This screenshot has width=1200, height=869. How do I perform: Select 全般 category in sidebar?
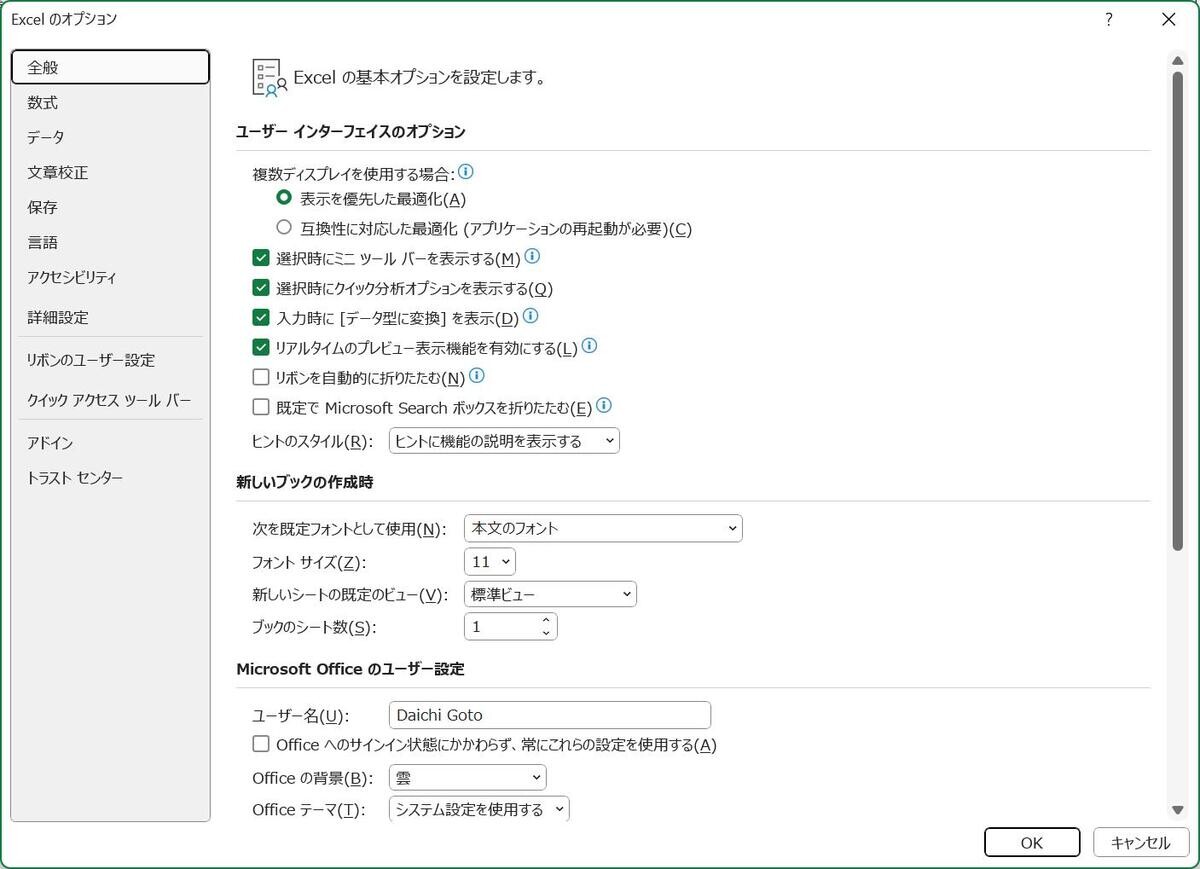tap(110, 67)
